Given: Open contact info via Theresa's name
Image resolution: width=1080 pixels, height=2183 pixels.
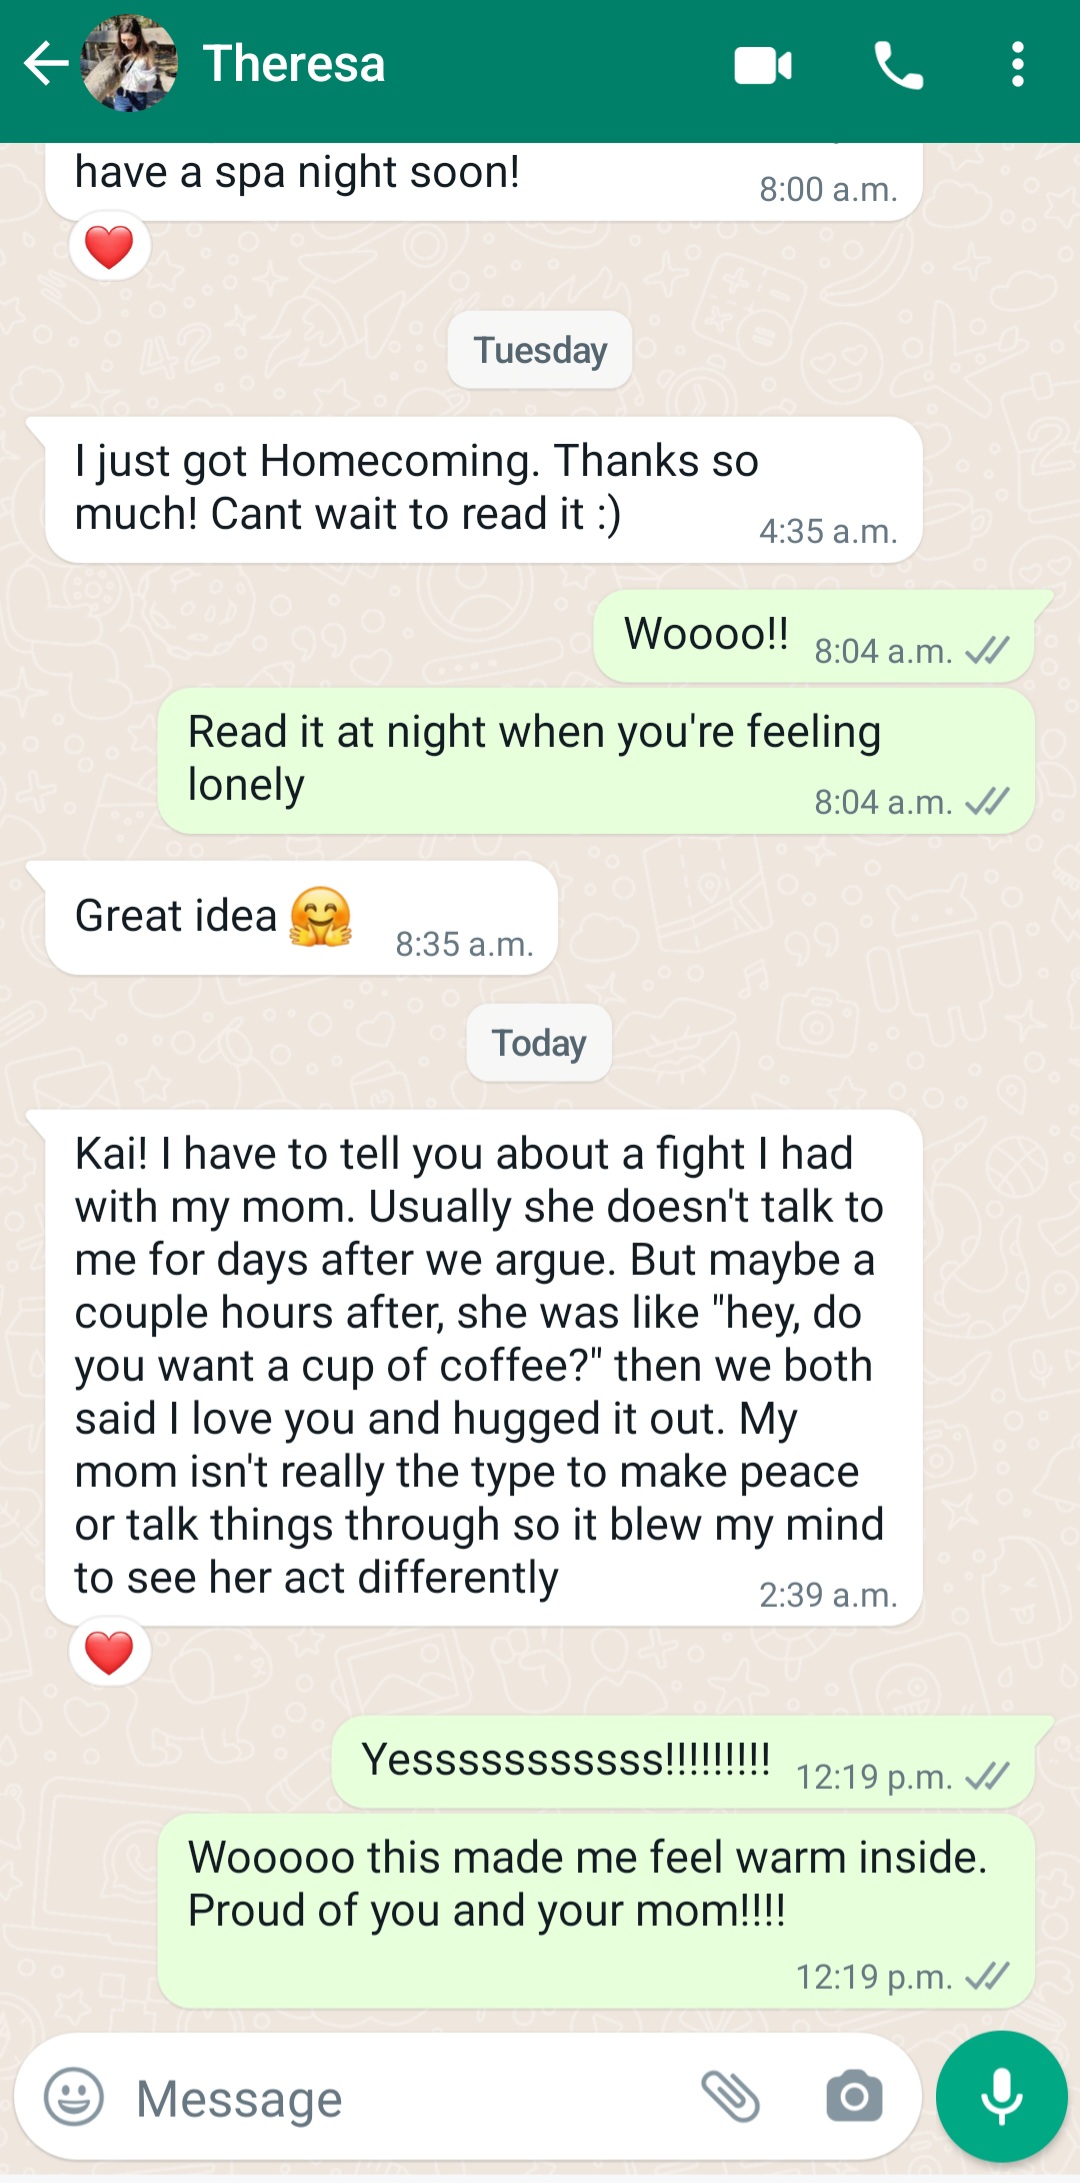Looking at the screenshot, I should click(x=294, y=64).
